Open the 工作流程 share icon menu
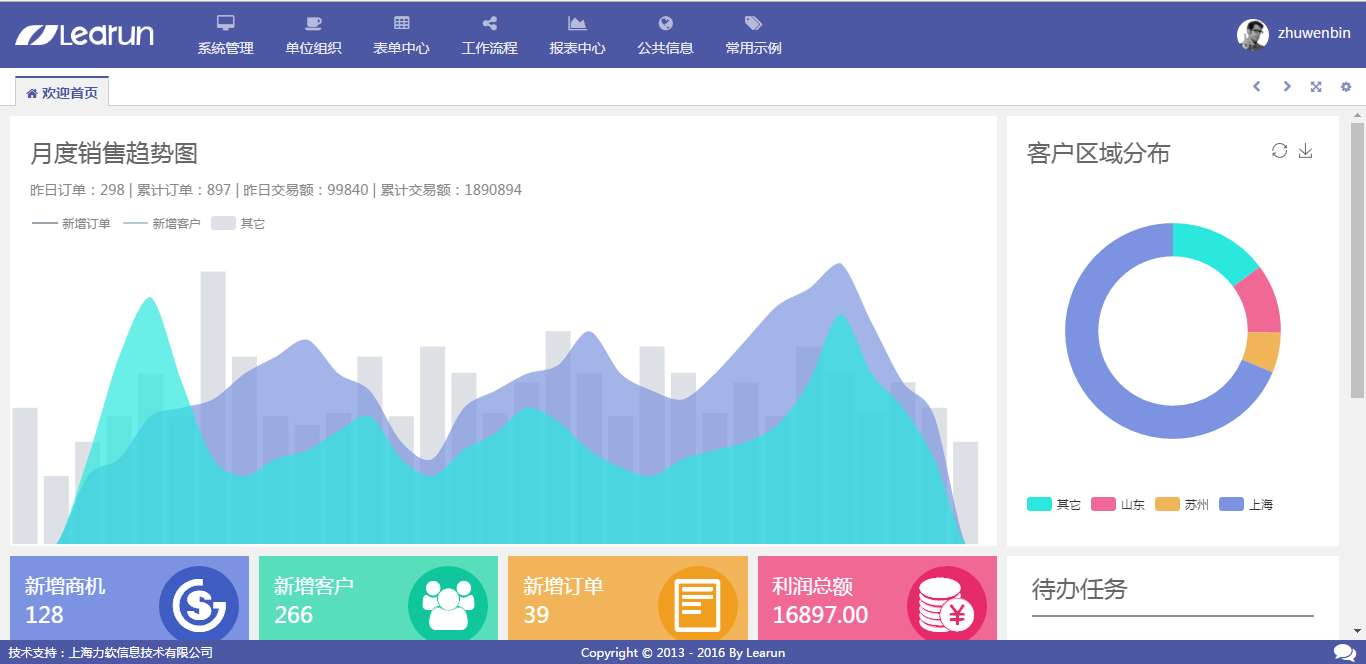The width and height of the screenshot is (1366, 664). click(489, 35)
